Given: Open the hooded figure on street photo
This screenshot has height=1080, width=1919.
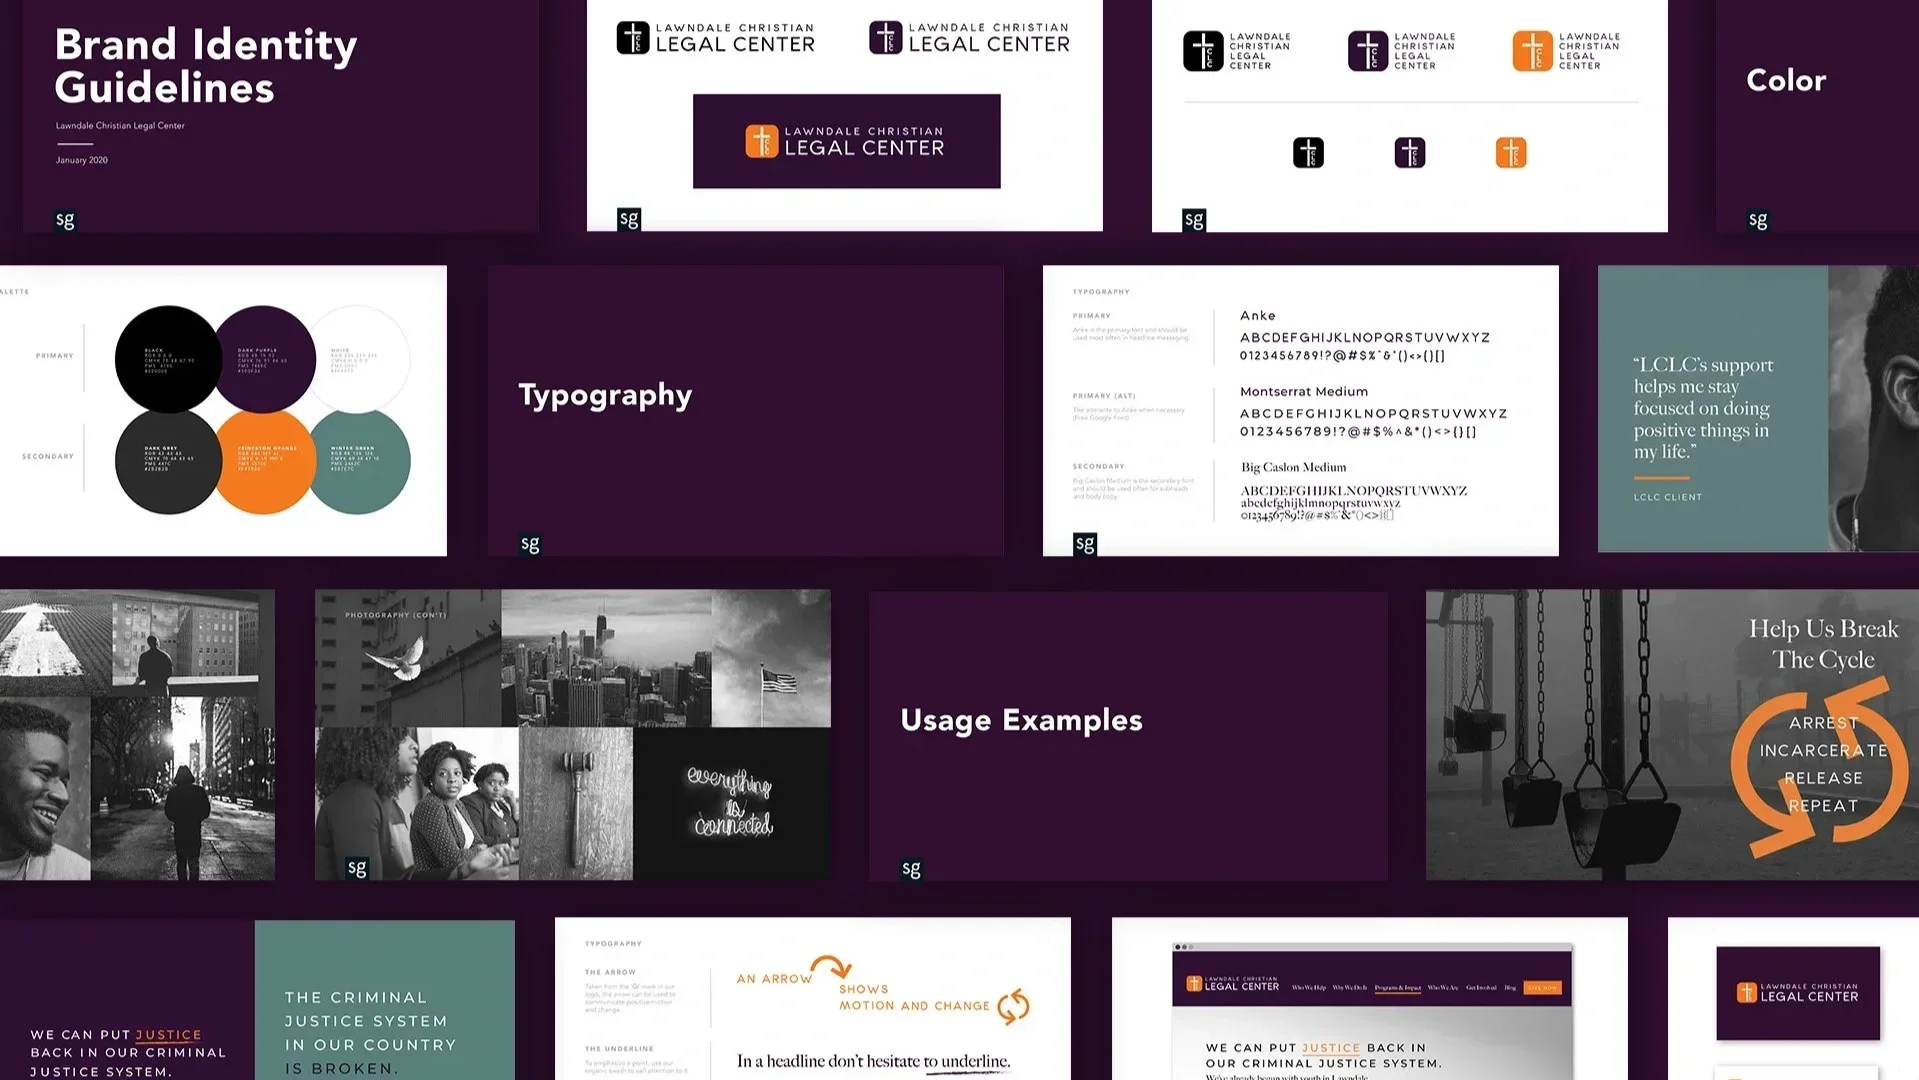Looking at the screenshot, I should (x=183, y=788).
